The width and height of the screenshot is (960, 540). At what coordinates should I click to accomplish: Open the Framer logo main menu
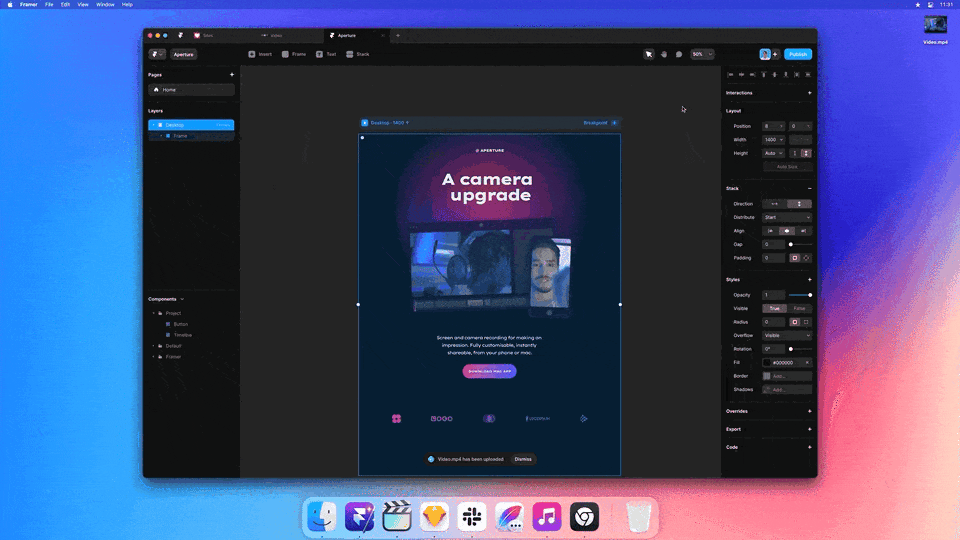(x=157, y=54)
